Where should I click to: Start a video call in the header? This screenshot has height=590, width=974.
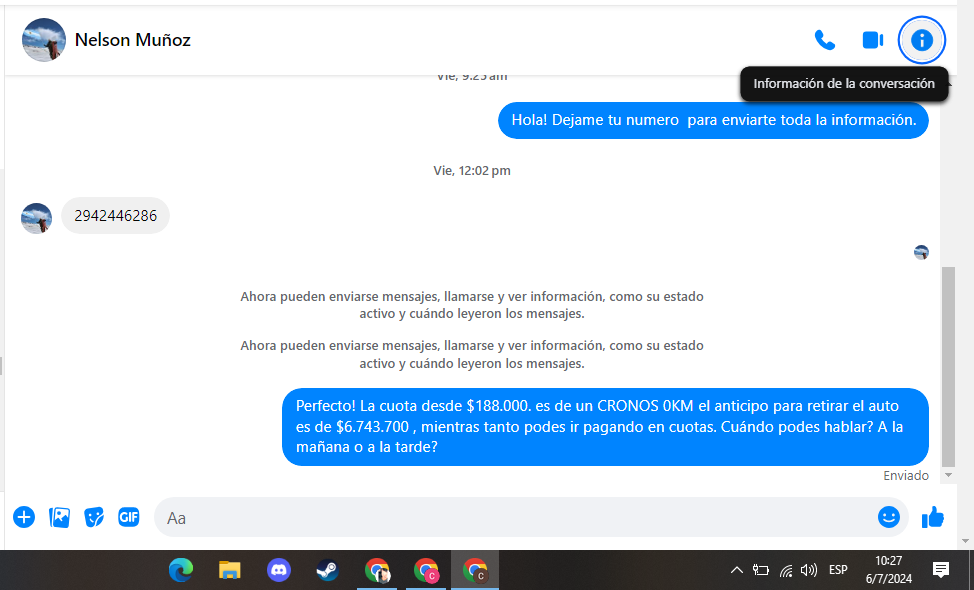[873, 40]
